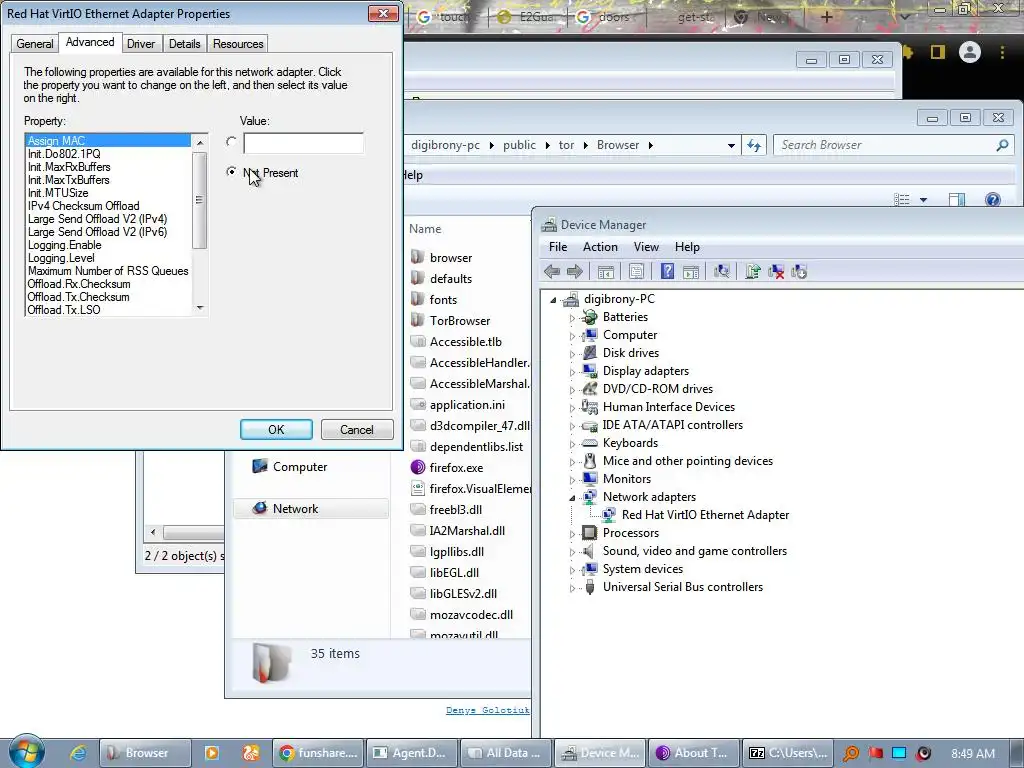Screen dimensions: 1024x768
Task: Open the File menu in Device Manager
Action: pyautogui.click(x=558, y=247)
